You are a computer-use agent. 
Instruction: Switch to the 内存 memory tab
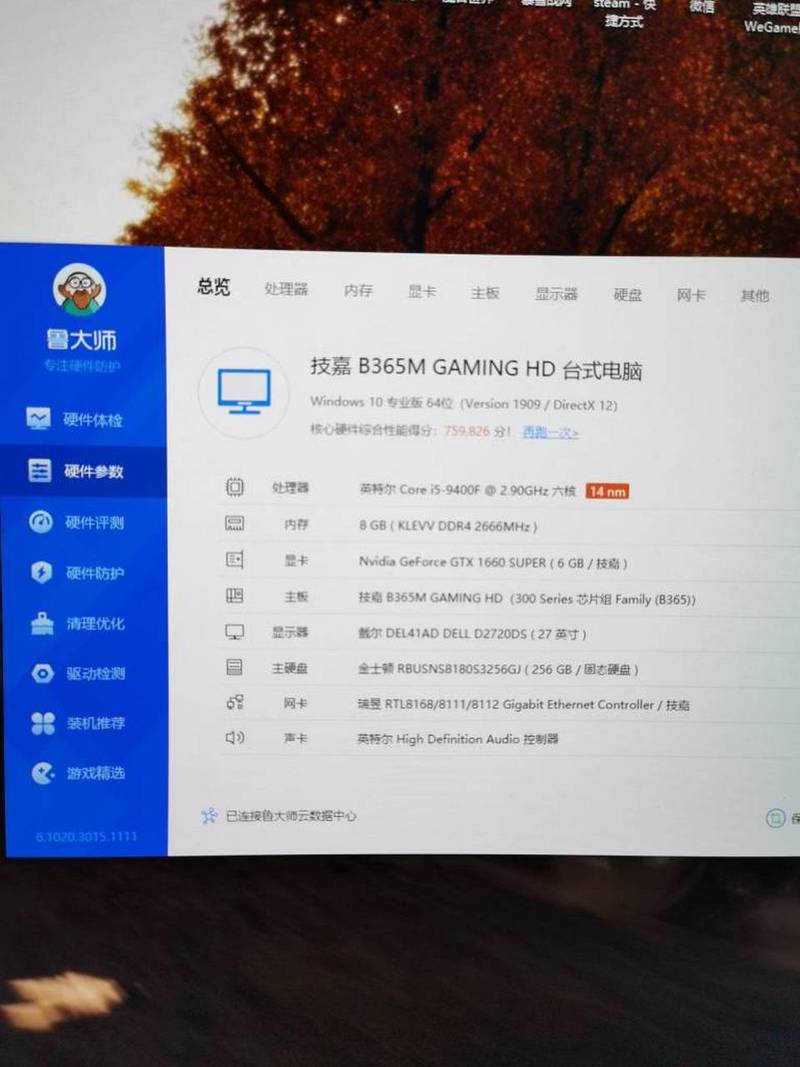(358, 291)
